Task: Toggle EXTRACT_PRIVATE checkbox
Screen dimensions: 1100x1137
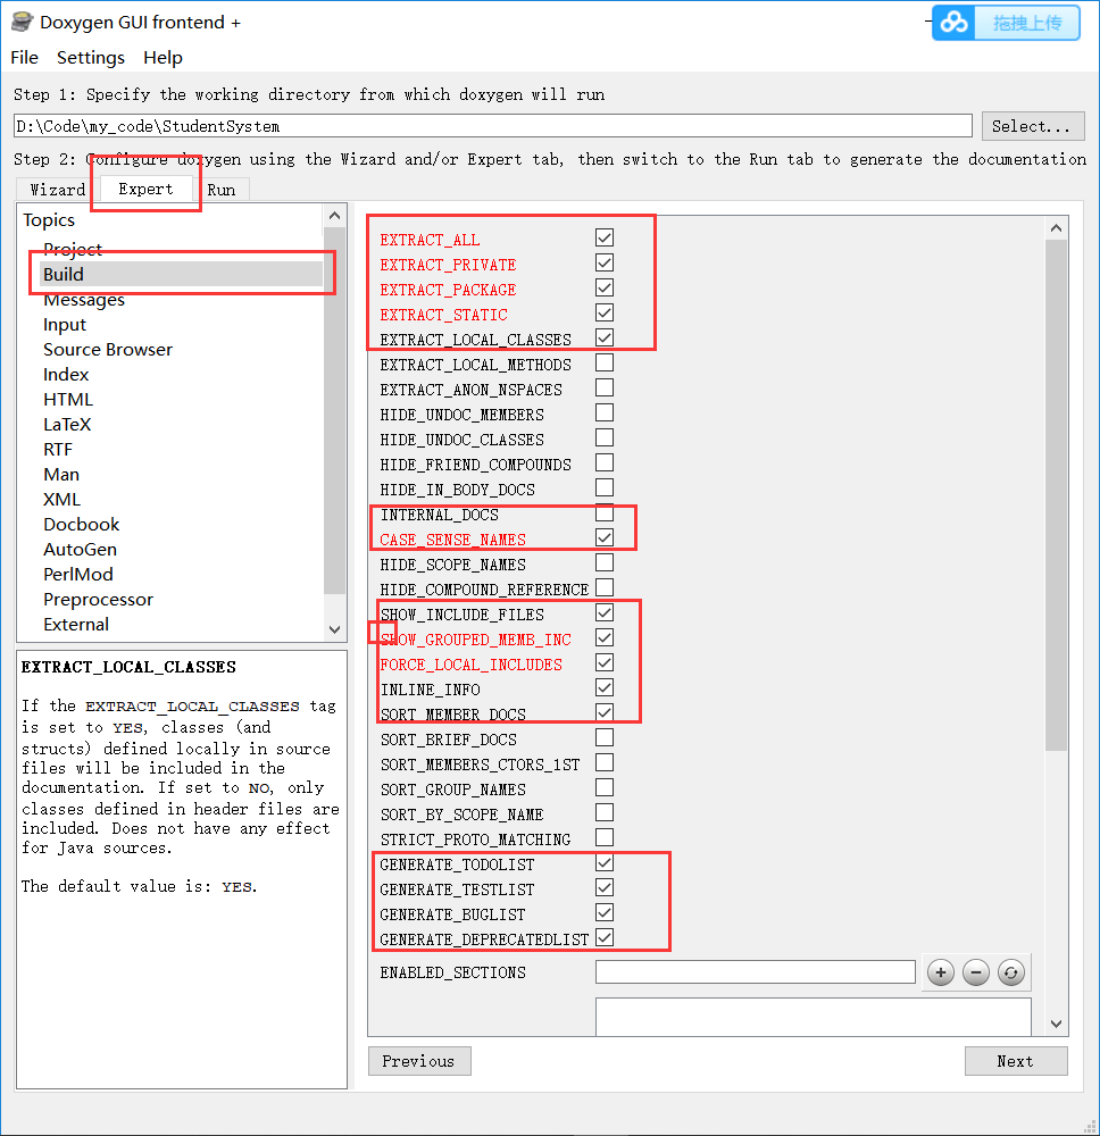Action: pos(604,262)
